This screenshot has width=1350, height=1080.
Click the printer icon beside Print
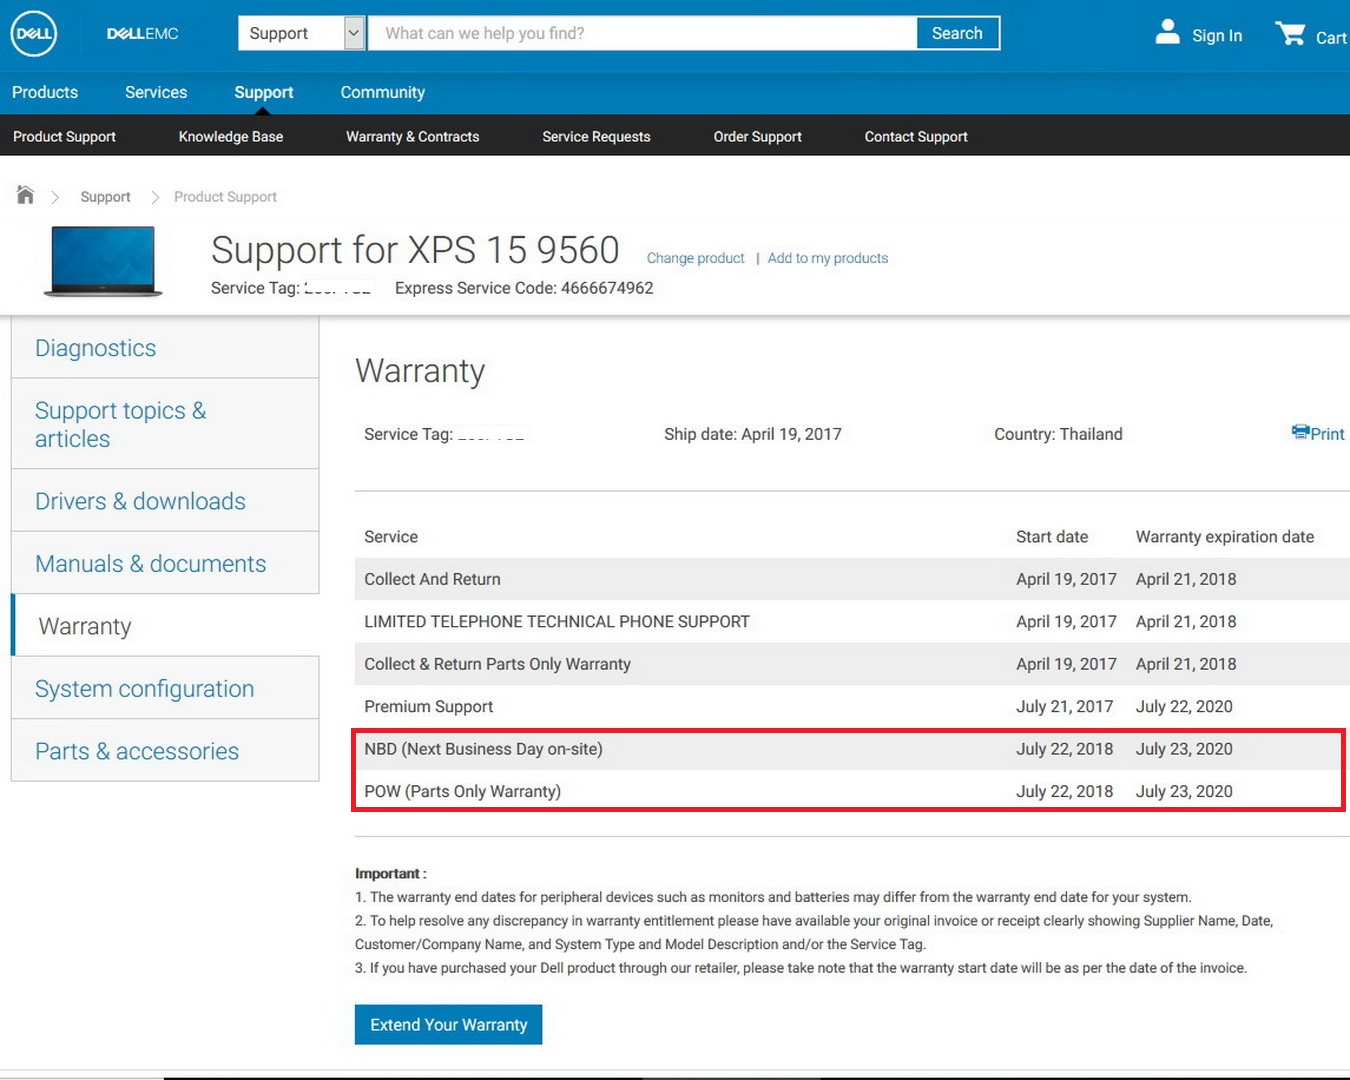(1300, 432)
